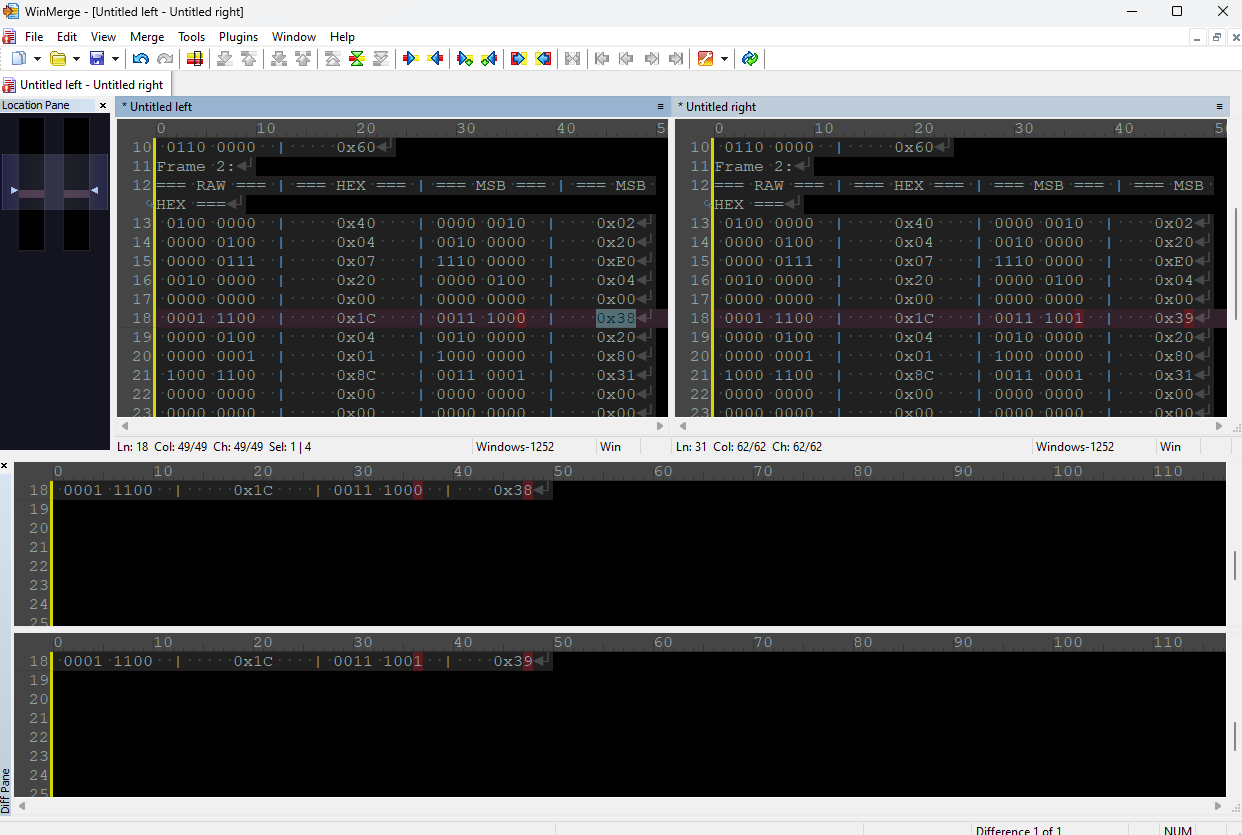Screen dimensions: 1242x835
Task: Click 'Windows-1252' in the left status bar
Action: coord(515,446)
